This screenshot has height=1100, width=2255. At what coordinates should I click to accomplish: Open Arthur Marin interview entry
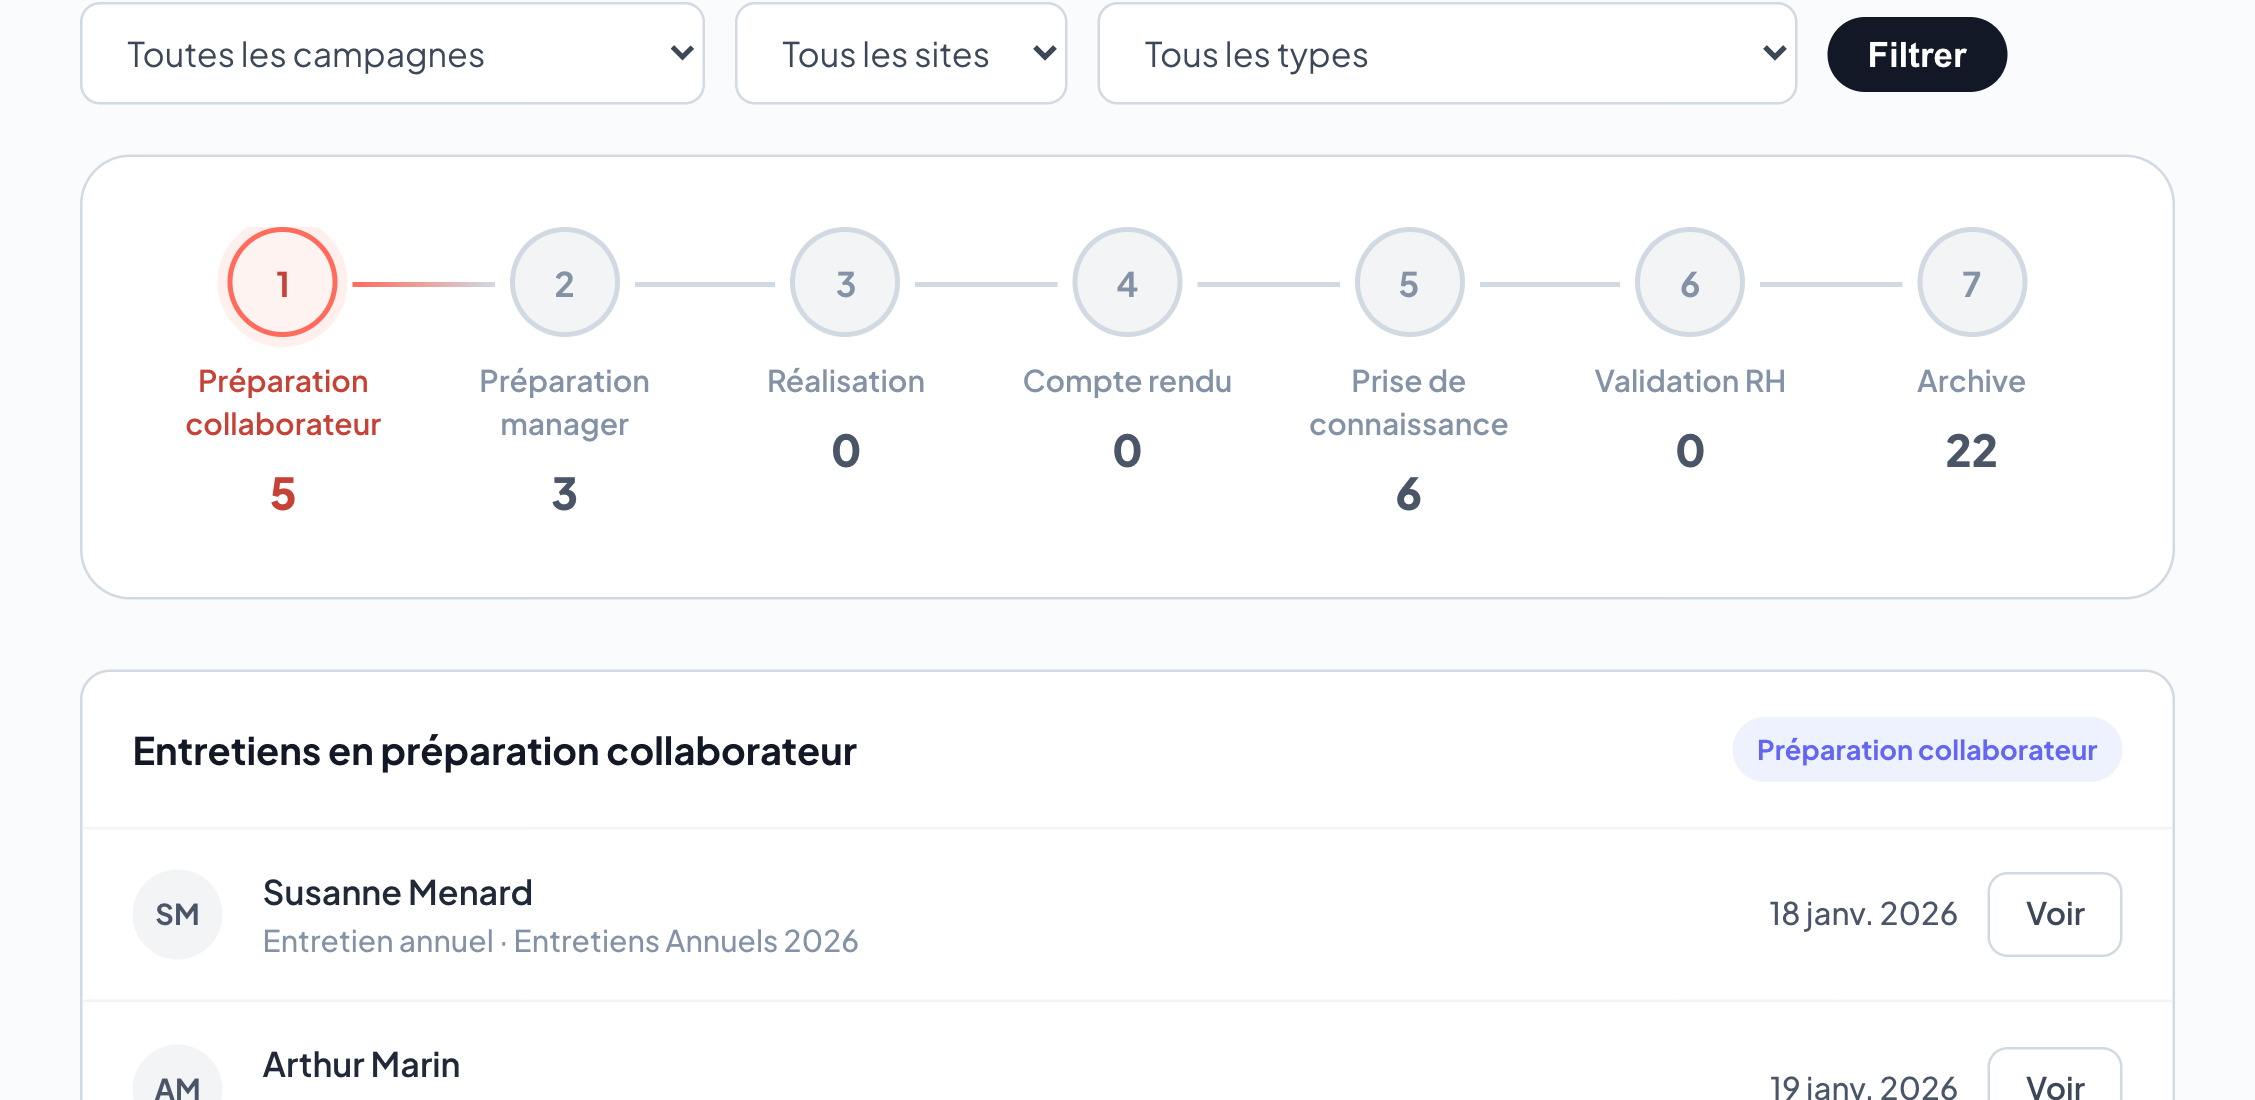tap(1128, 1052)
